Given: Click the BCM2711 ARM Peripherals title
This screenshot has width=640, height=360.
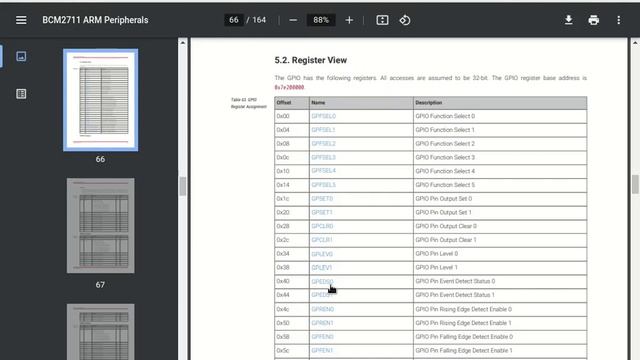Looking at the screenshot, I should pos(95,20).
